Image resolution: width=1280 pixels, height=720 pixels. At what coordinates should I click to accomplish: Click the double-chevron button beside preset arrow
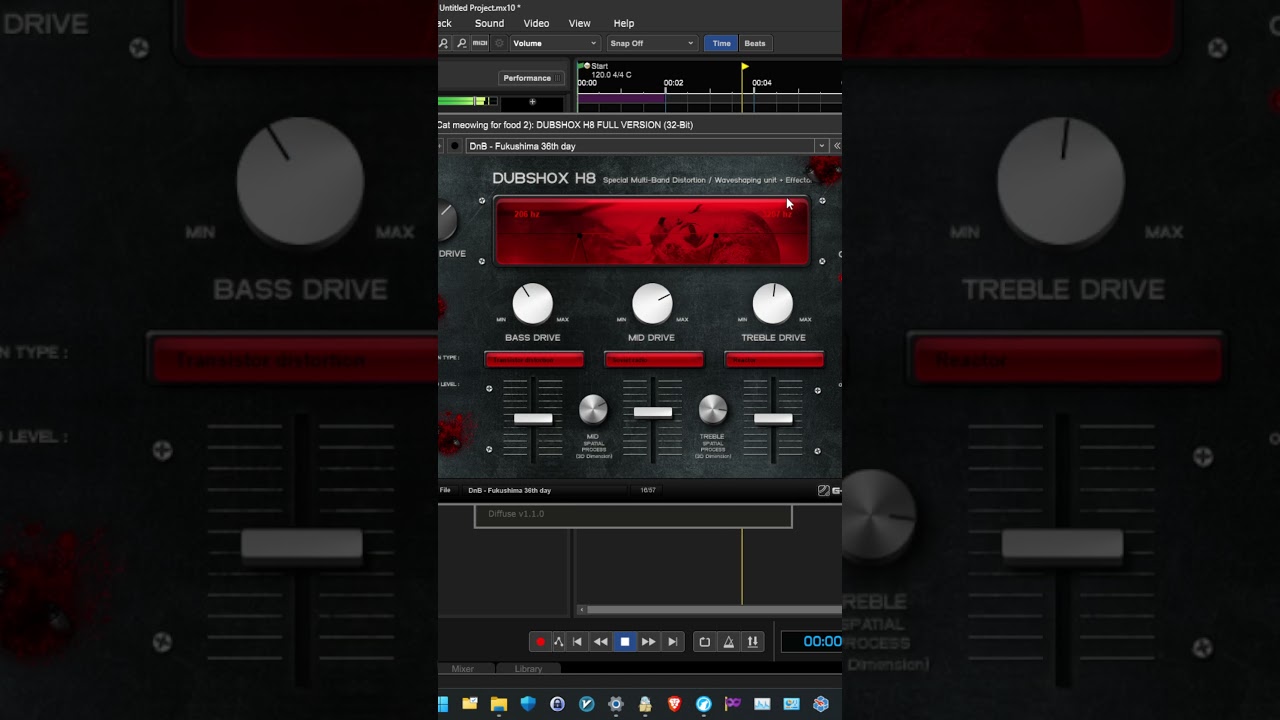click(x=837, y=146)
